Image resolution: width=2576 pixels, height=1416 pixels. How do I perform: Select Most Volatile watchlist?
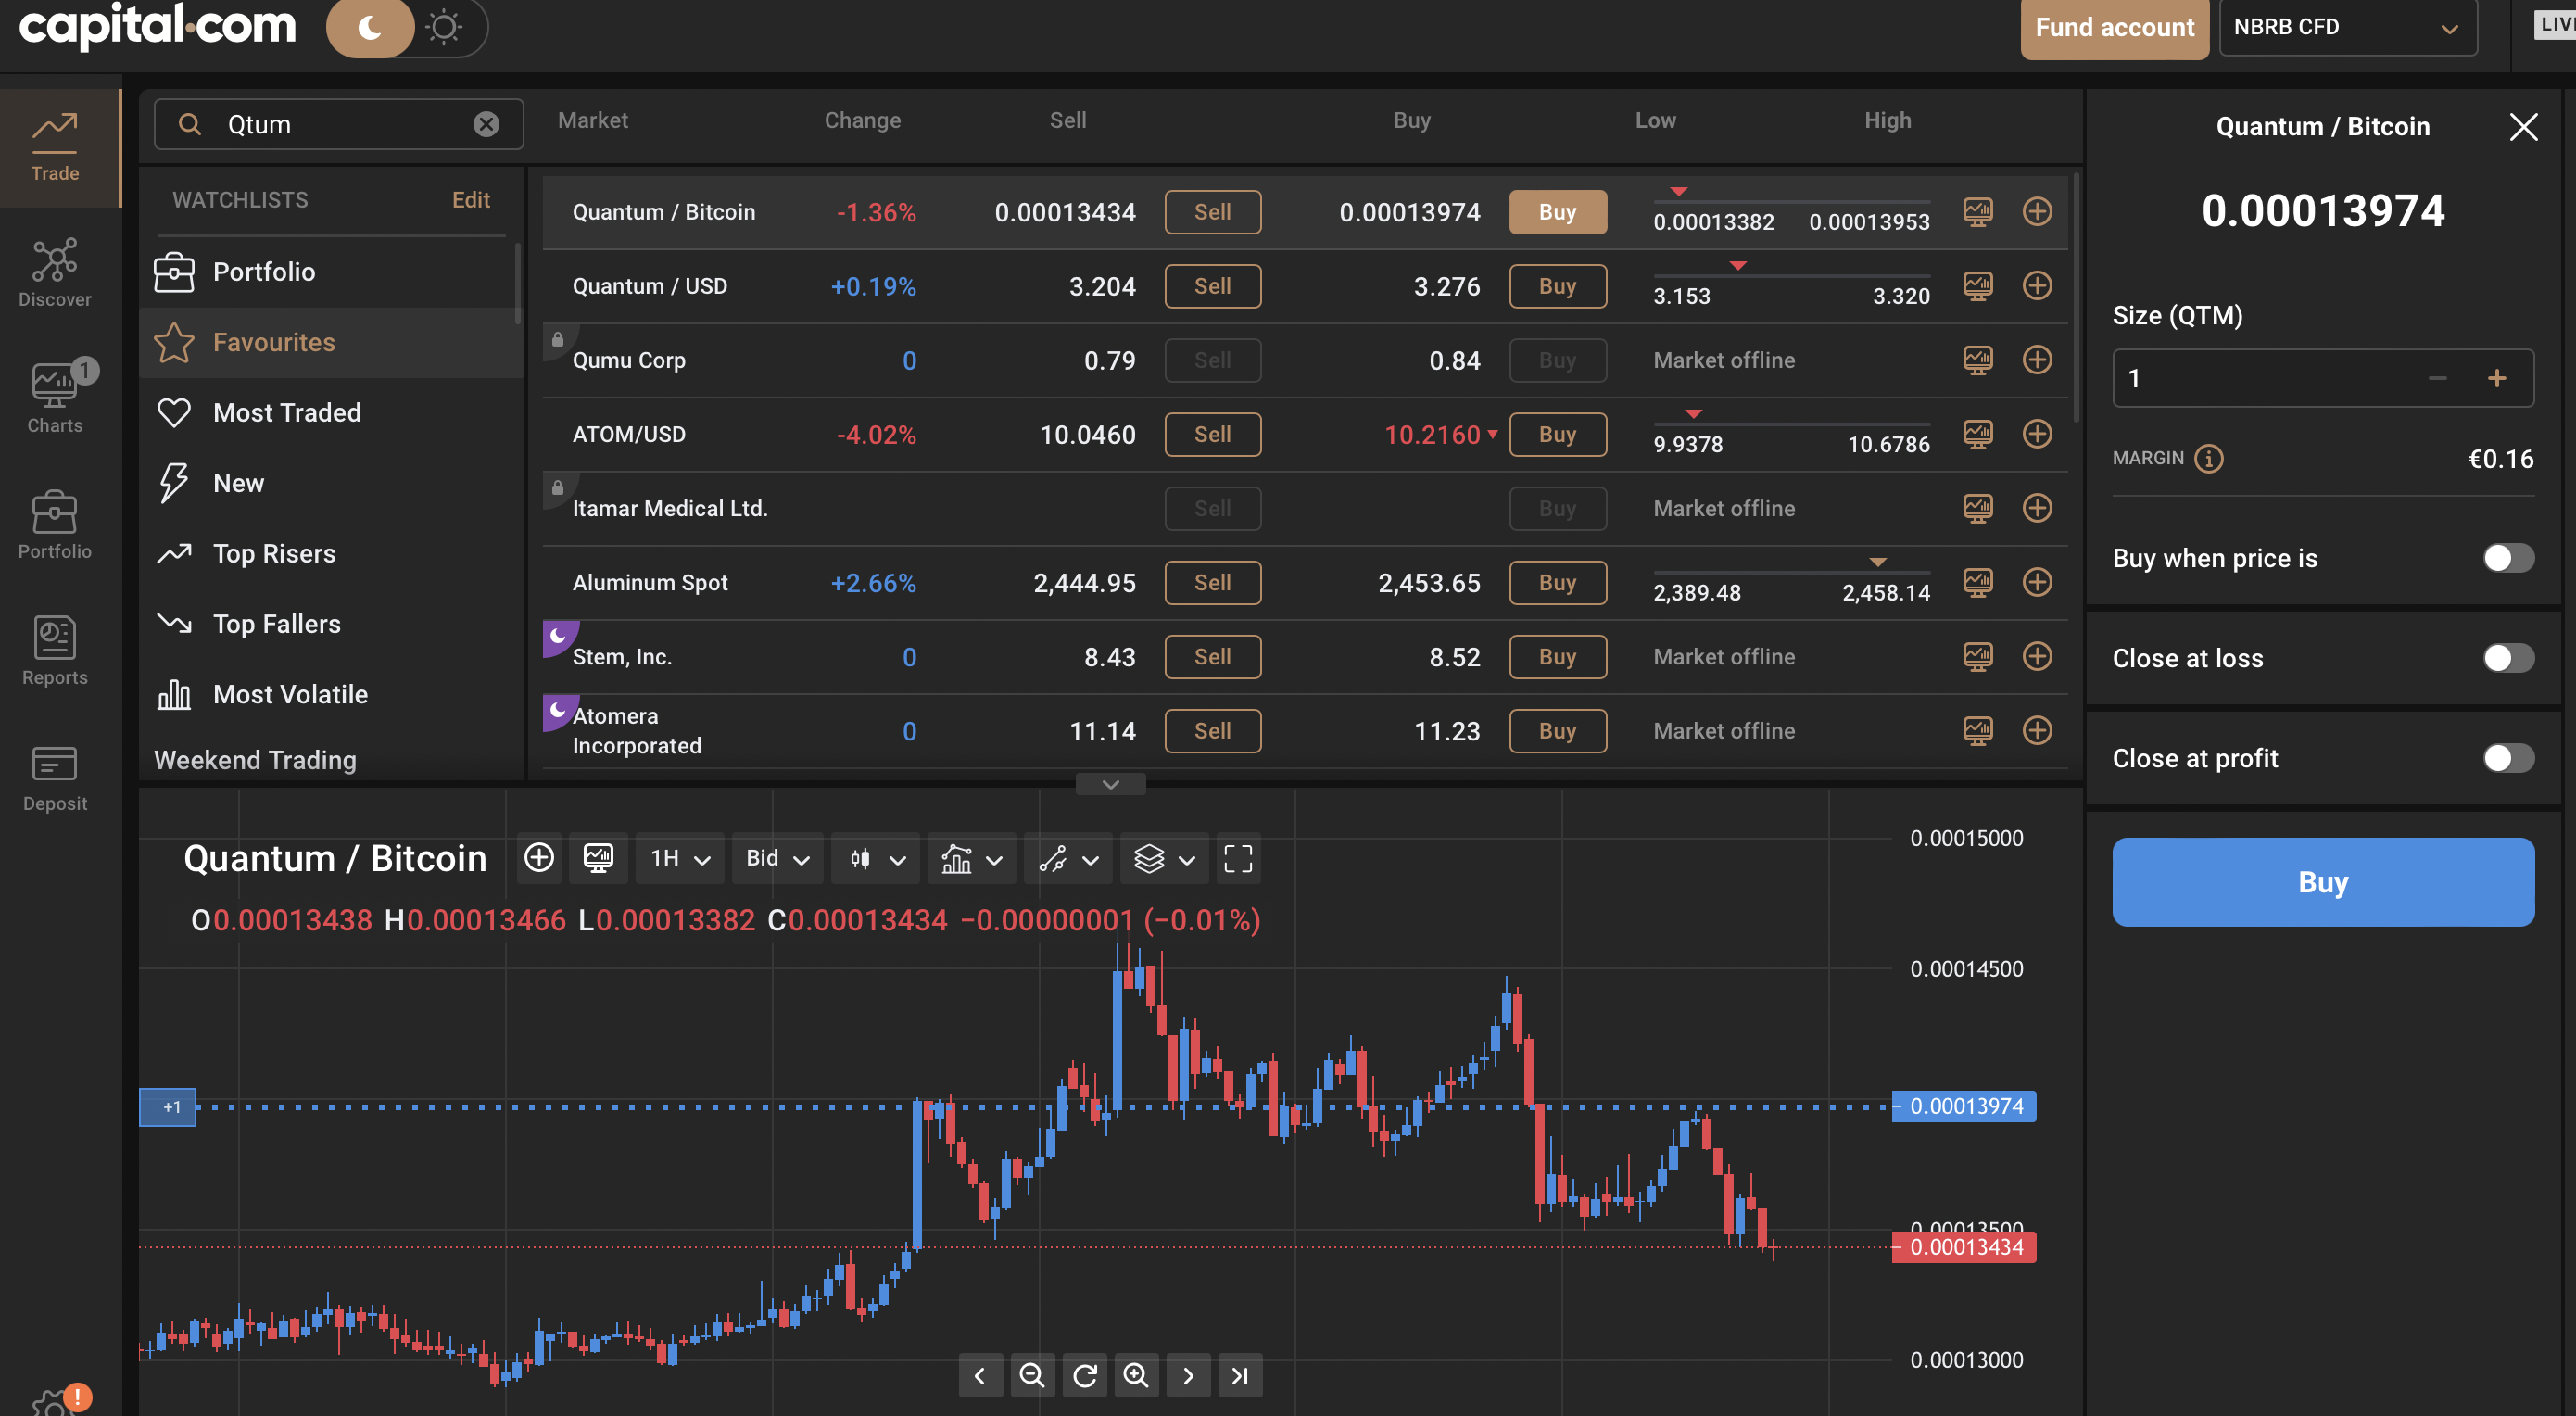click(x=330, y=694)
